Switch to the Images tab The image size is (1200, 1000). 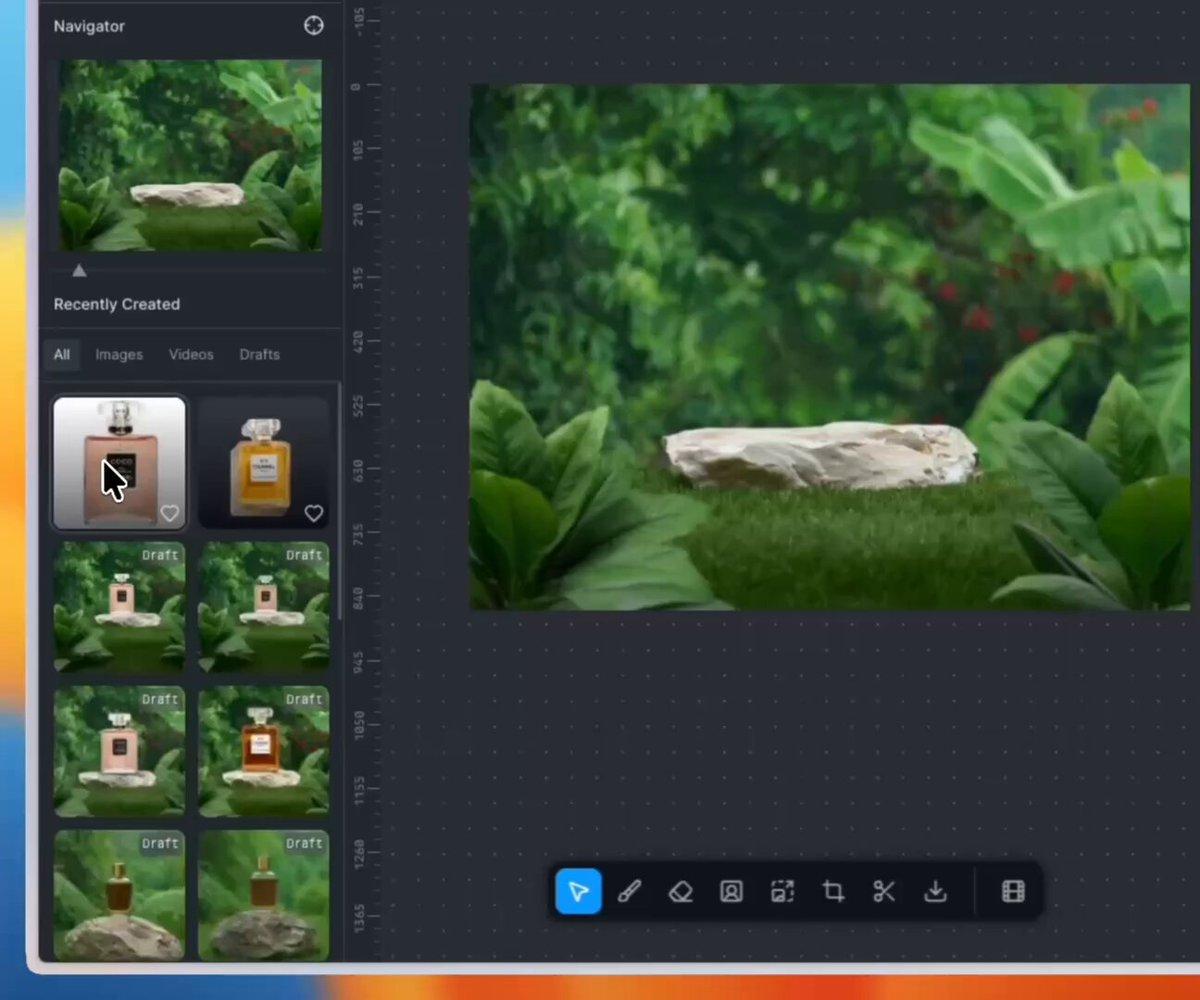[x=119, y=354]
